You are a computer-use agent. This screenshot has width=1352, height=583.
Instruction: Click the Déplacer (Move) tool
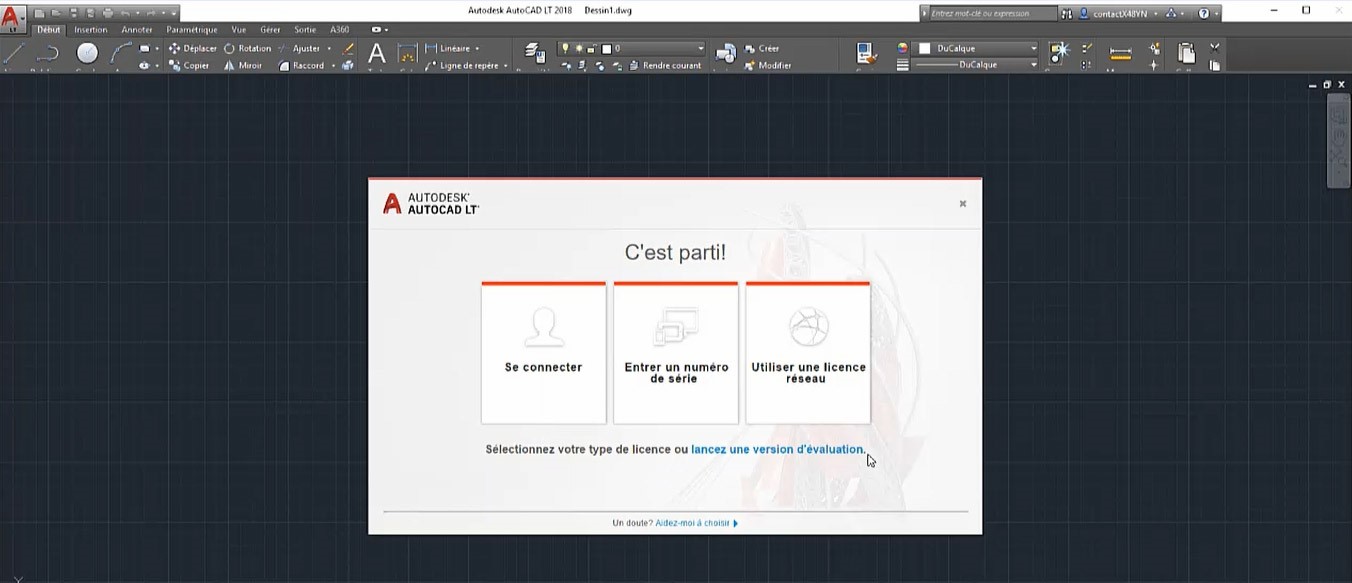pyautogui.click(x=192, y=48)
